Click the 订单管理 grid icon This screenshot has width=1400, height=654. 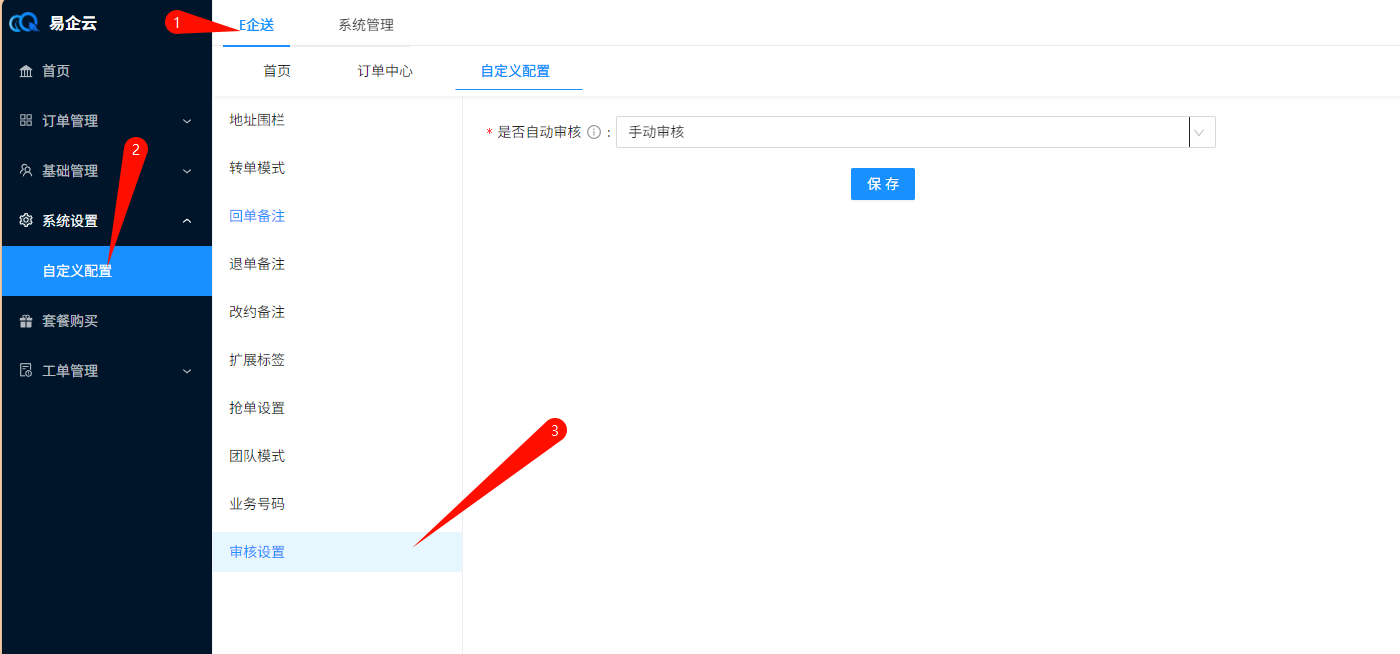(x=26, y=120)
